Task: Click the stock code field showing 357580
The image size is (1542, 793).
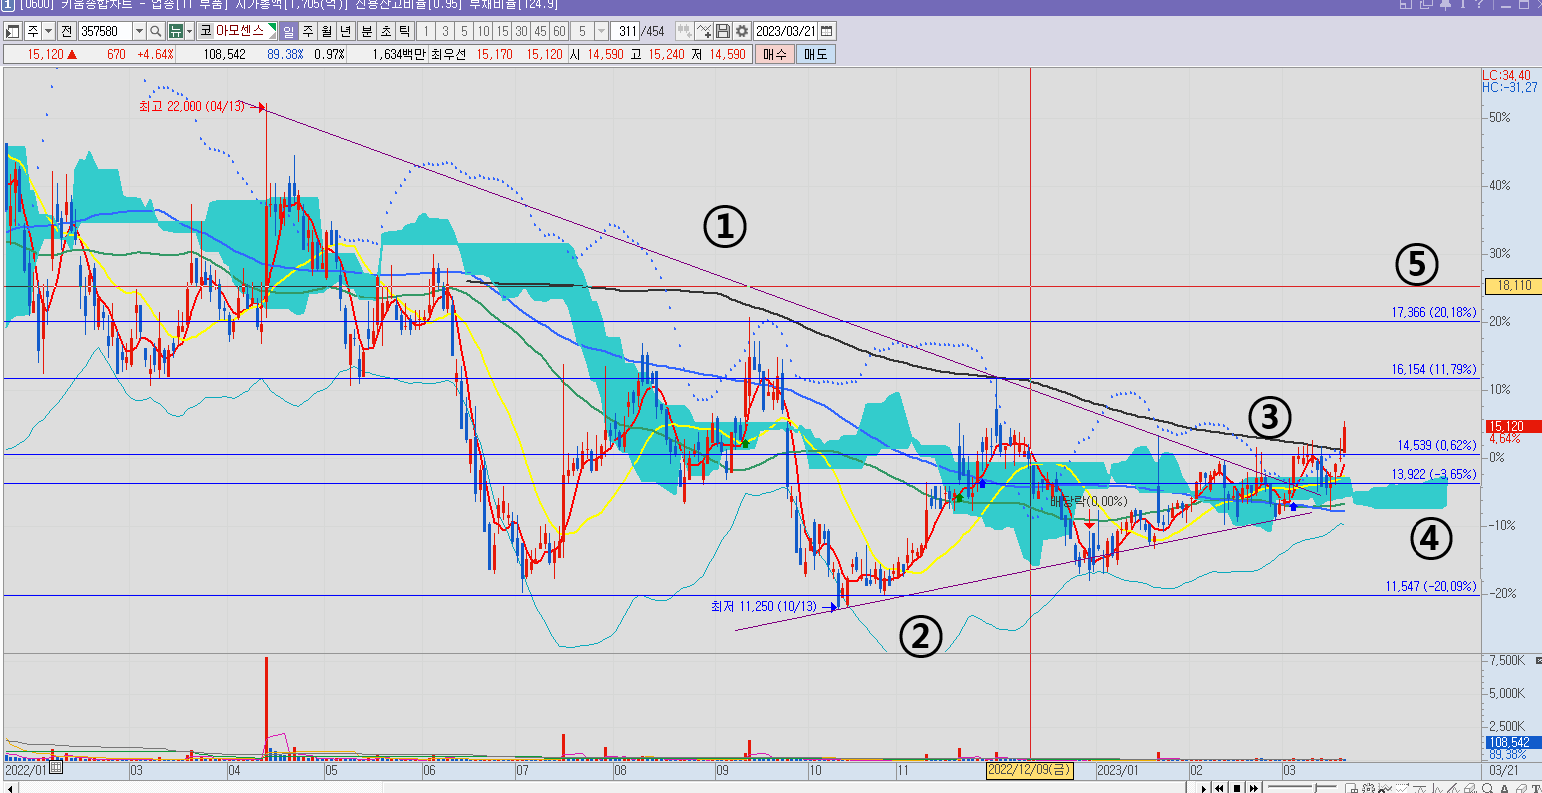Action: pyautogui.click(x=105, y=31)
